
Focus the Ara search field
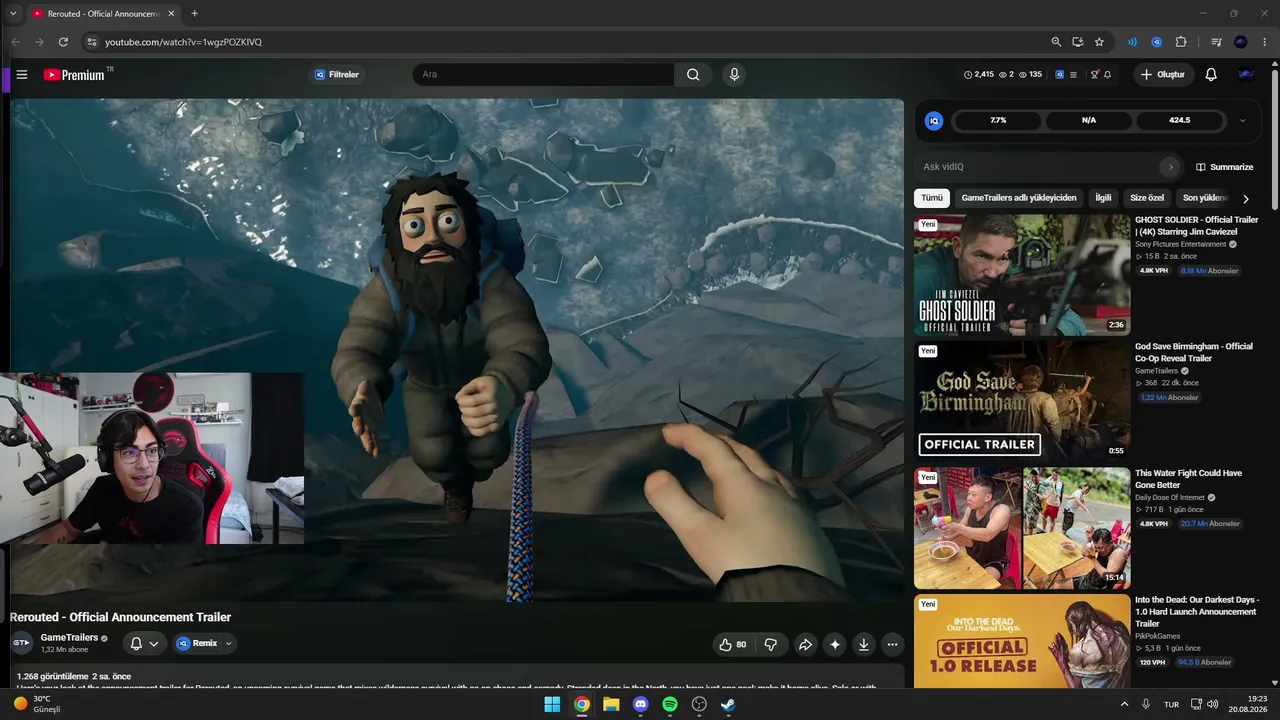pos(543,75)
